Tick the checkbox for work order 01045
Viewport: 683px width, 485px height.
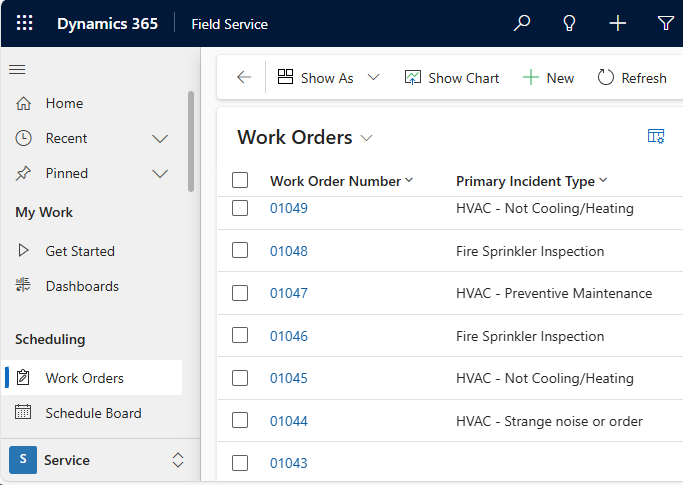pos(240,378)
